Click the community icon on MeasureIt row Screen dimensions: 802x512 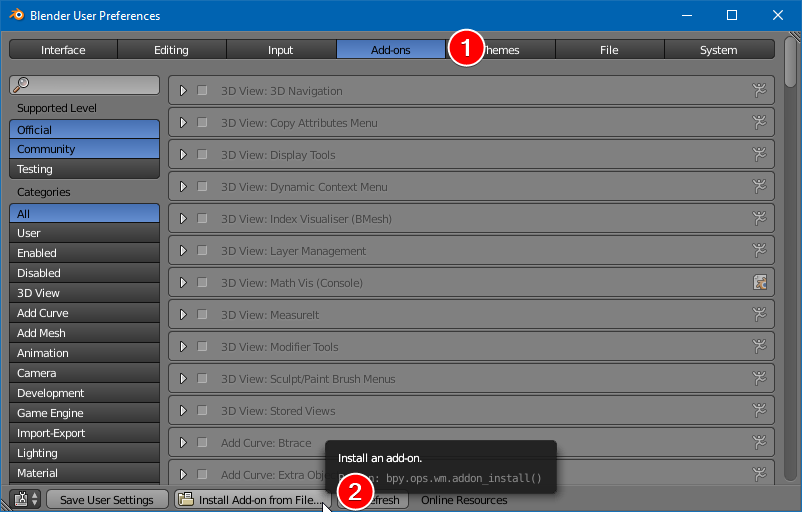[x=760, y=315]
